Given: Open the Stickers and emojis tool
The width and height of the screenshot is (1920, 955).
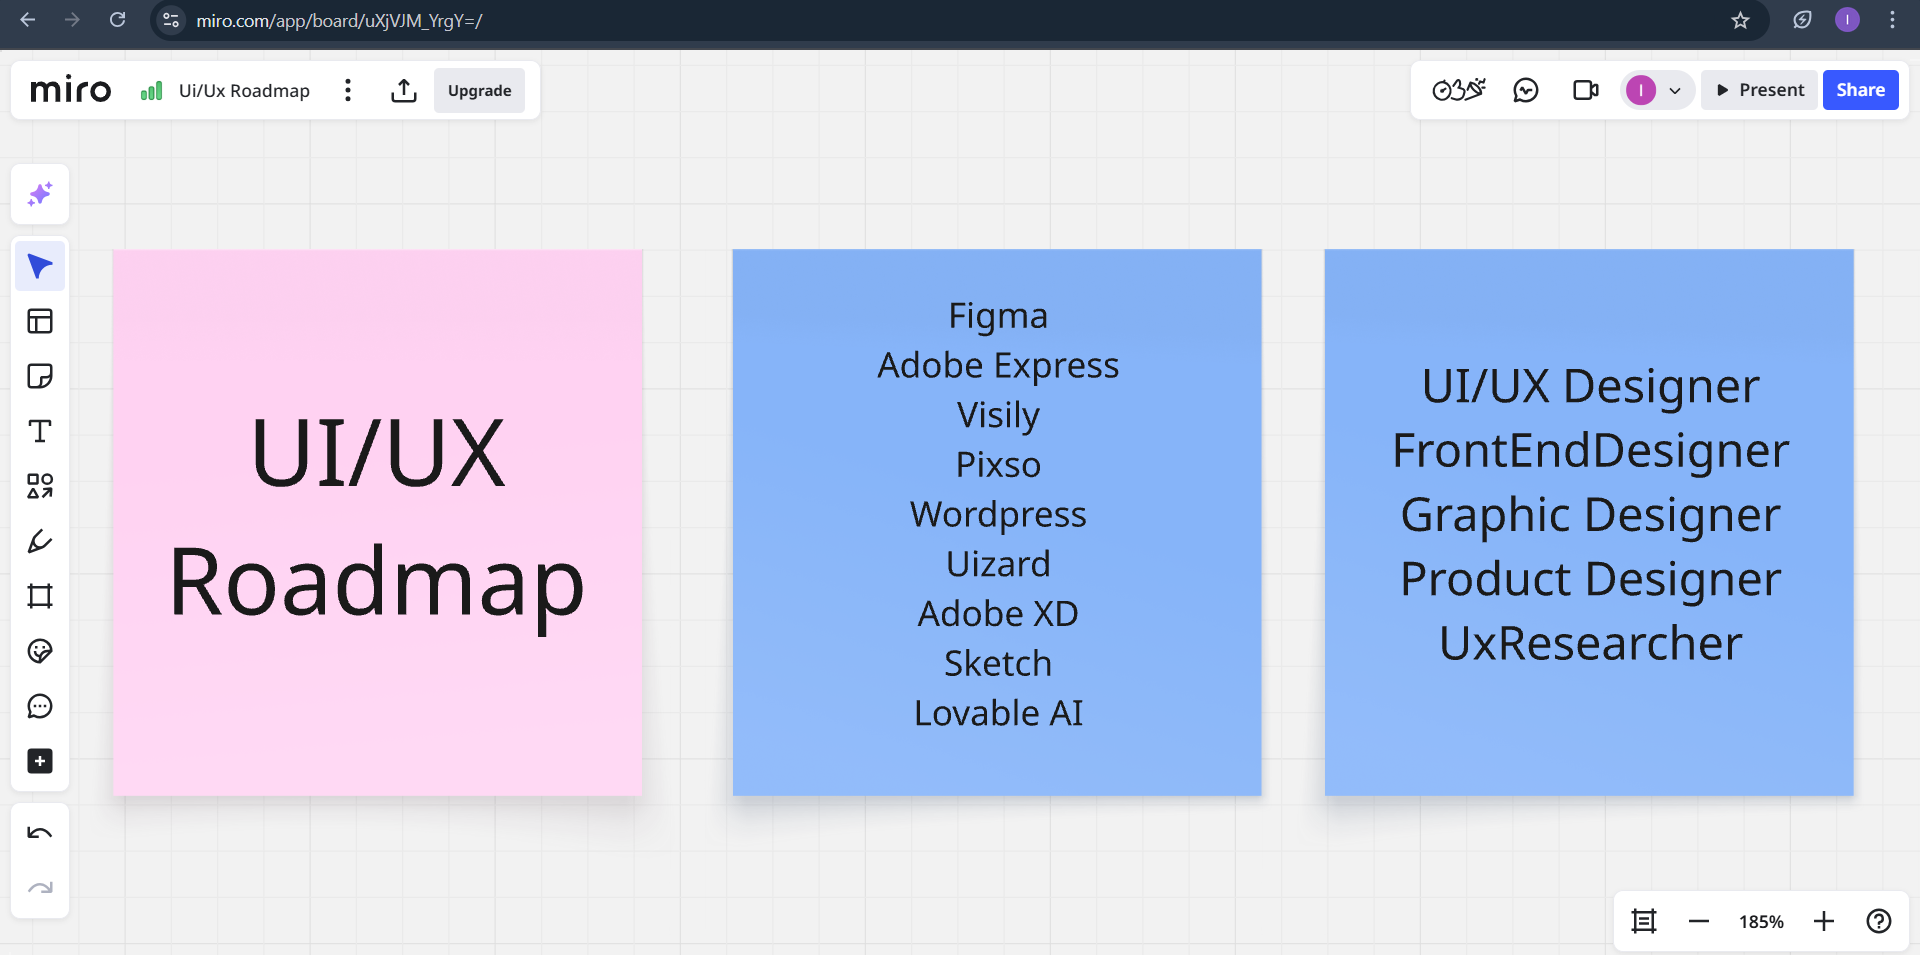Looking at the screenshot, I should point(40,651).
